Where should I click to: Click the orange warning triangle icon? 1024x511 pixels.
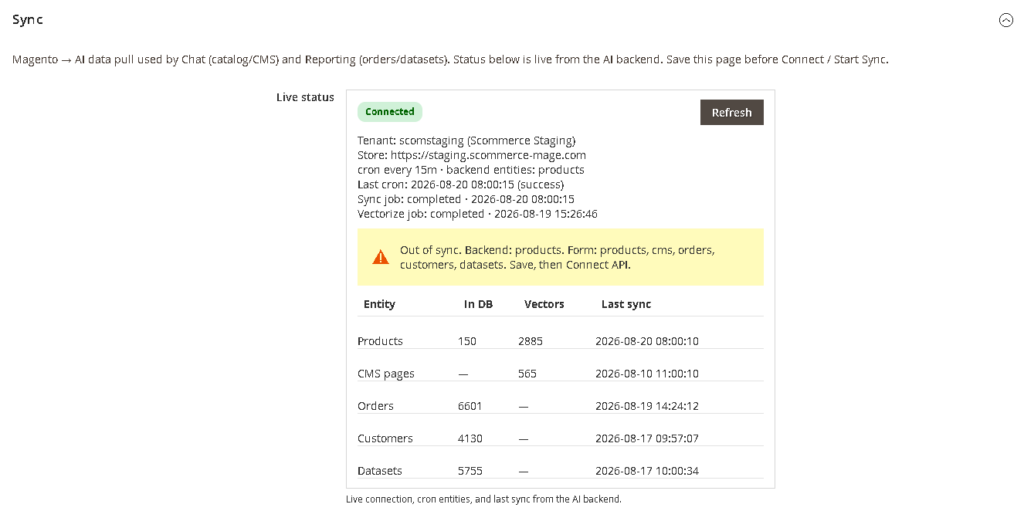(x=381, y=257)
